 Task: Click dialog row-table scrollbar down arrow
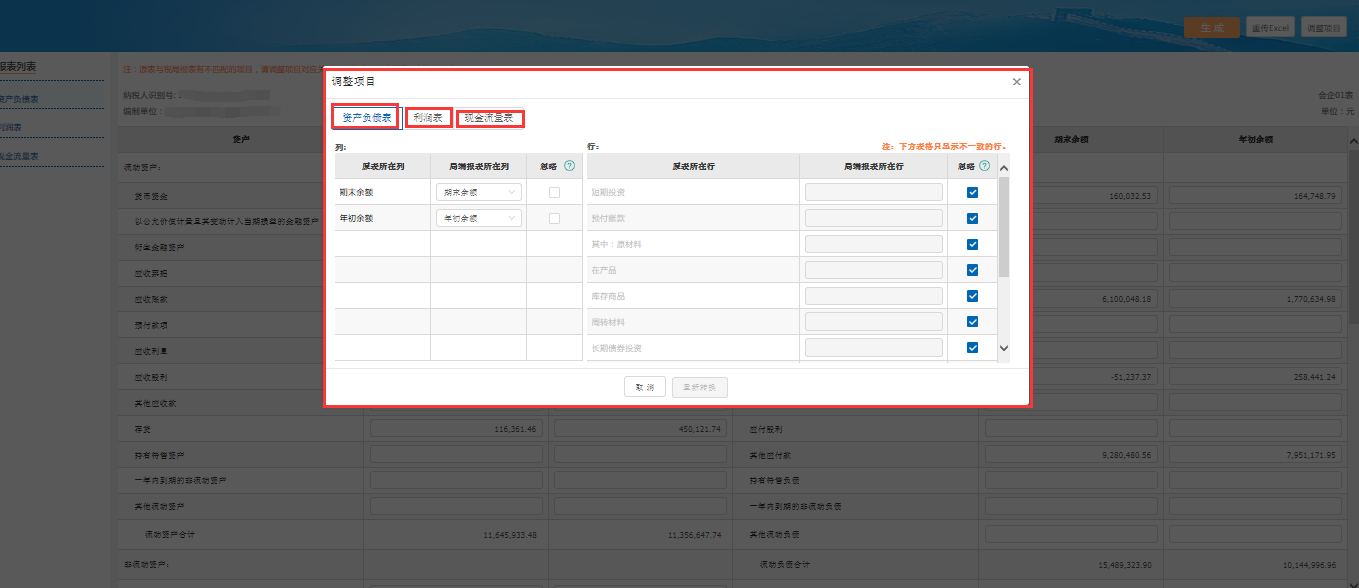[1004, 348]
